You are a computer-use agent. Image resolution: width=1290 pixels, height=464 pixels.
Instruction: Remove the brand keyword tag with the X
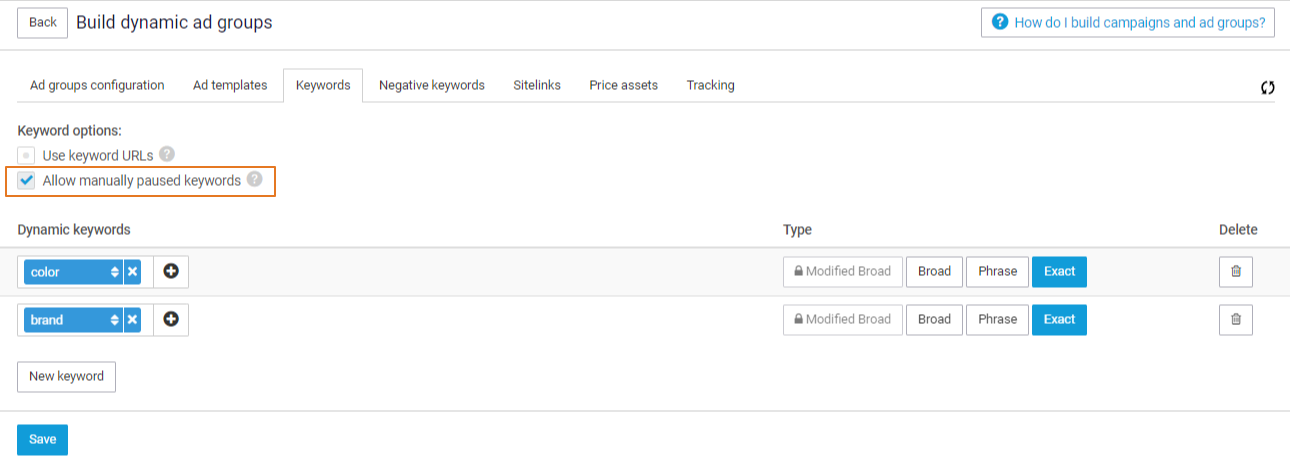[132, 320]
